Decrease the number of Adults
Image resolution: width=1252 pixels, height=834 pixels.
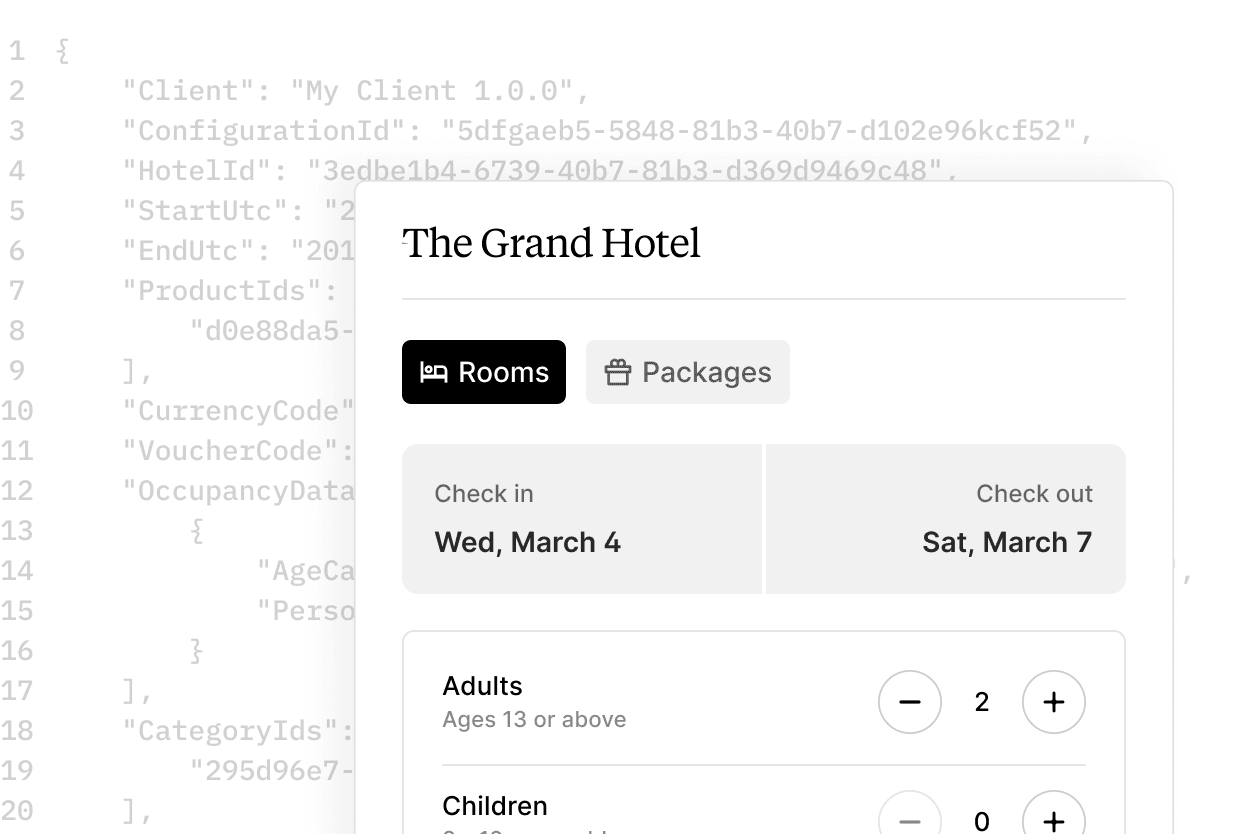(x=910, y=702)
